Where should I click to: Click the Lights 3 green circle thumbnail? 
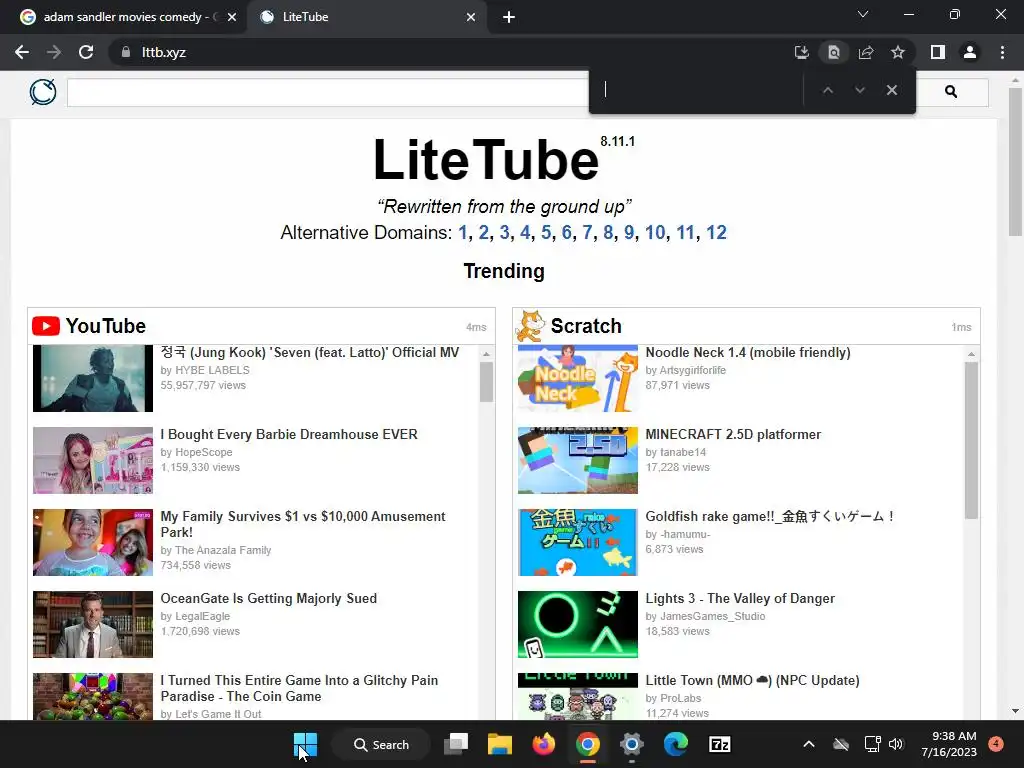(577, 624)
